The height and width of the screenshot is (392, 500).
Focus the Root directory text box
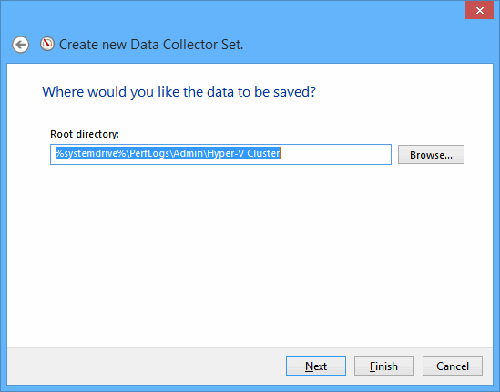221,154
